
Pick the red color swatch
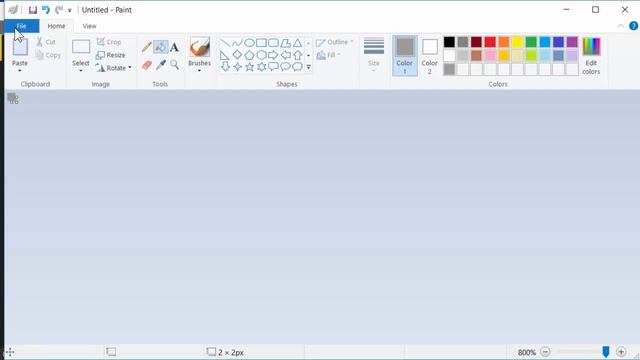pos(490,42)
